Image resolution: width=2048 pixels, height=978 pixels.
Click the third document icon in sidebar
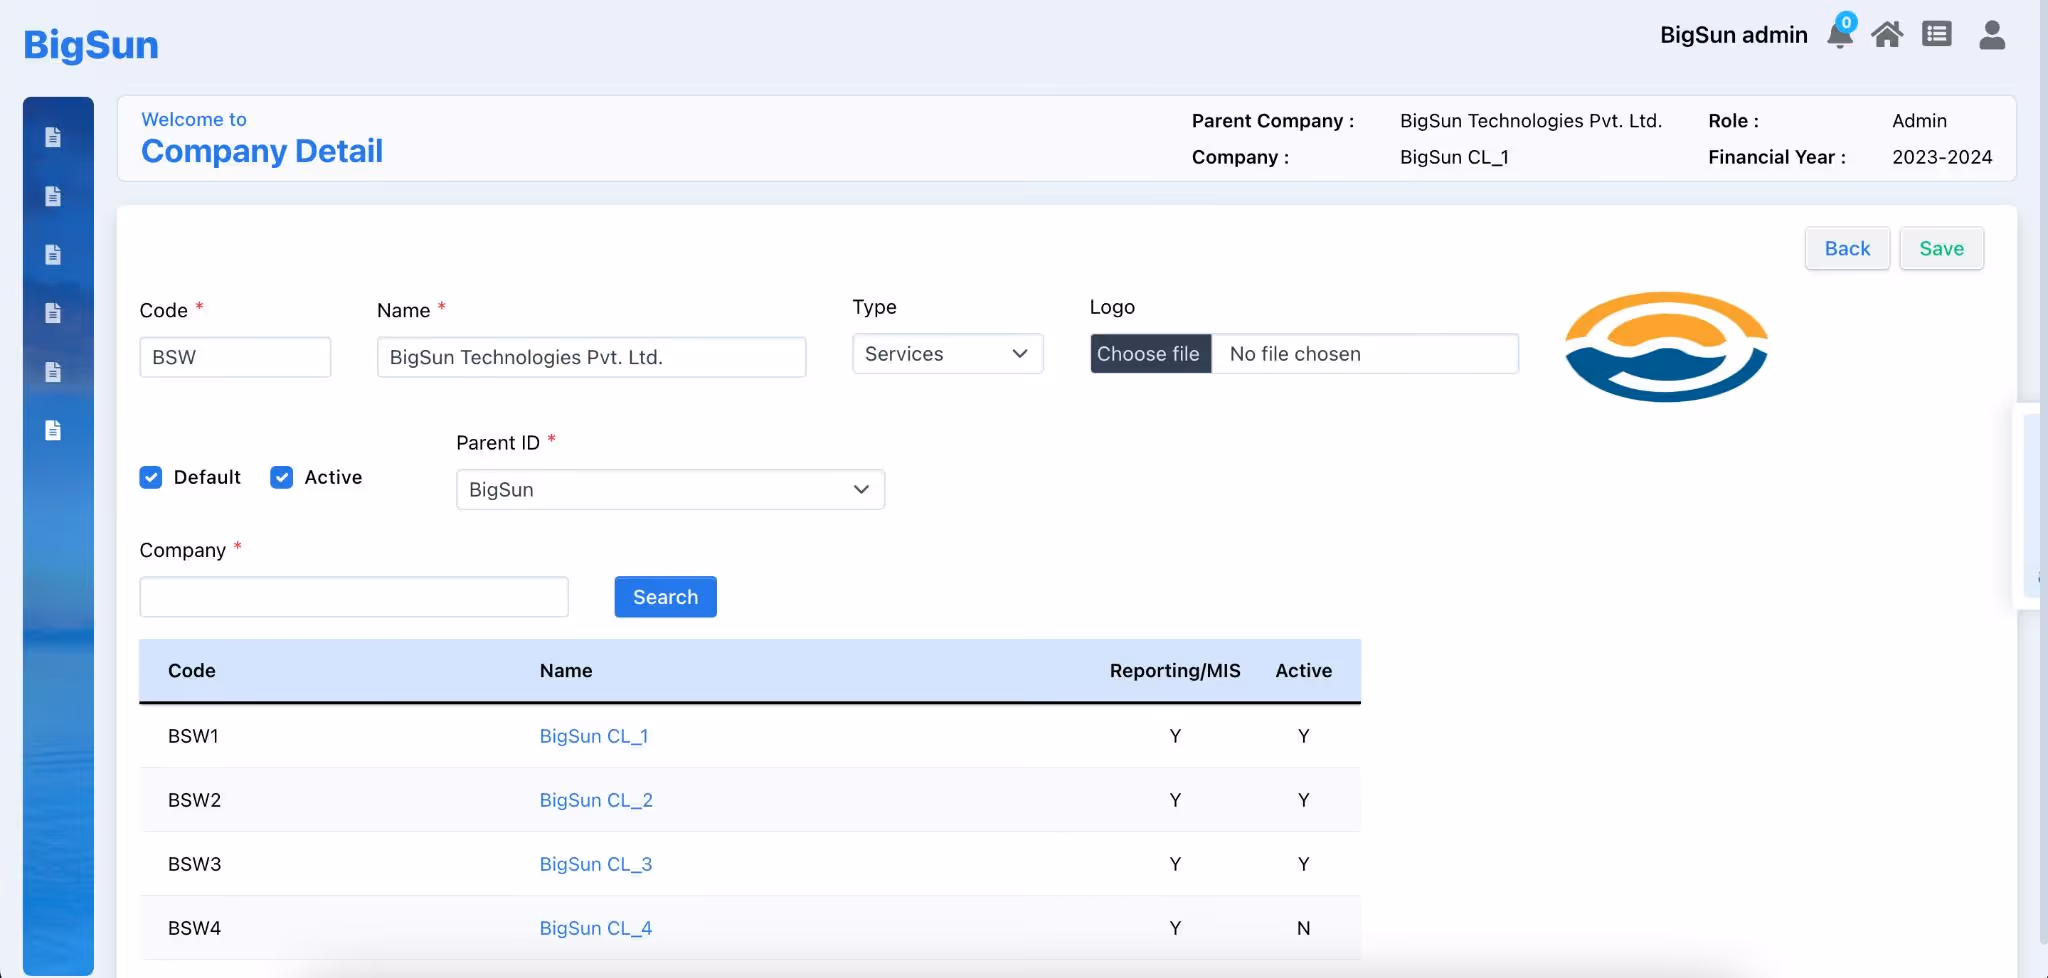point(53,254)
